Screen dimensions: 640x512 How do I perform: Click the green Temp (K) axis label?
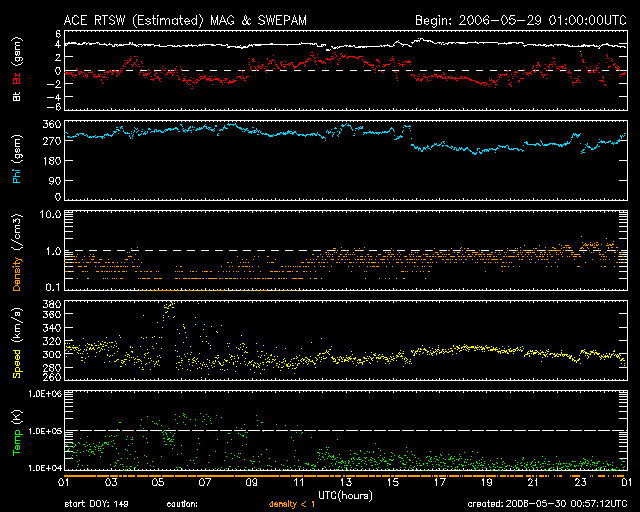click(x=16, y=431)
